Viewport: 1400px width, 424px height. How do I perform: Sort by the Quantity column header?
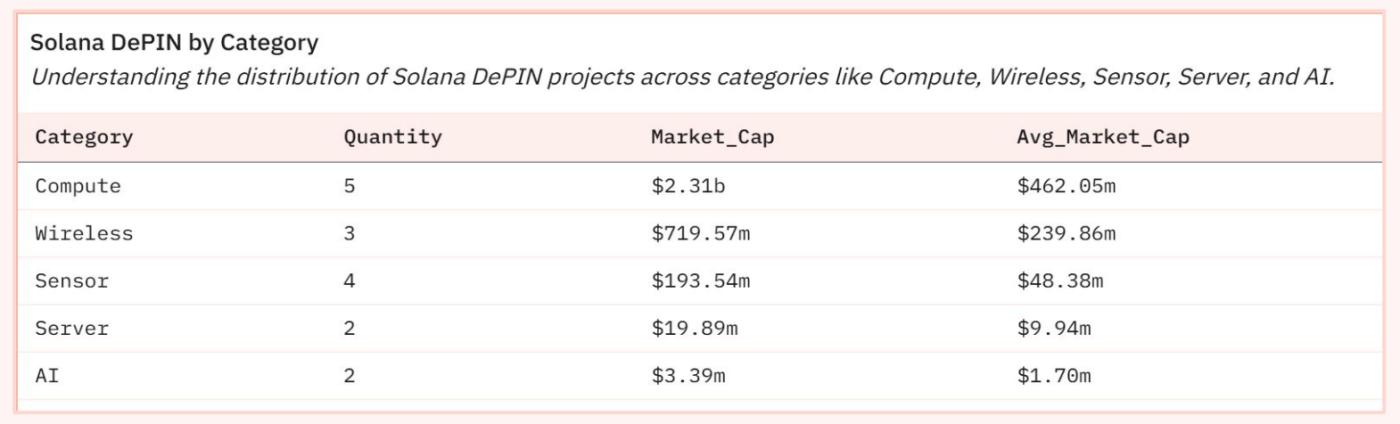pos(392,137)
